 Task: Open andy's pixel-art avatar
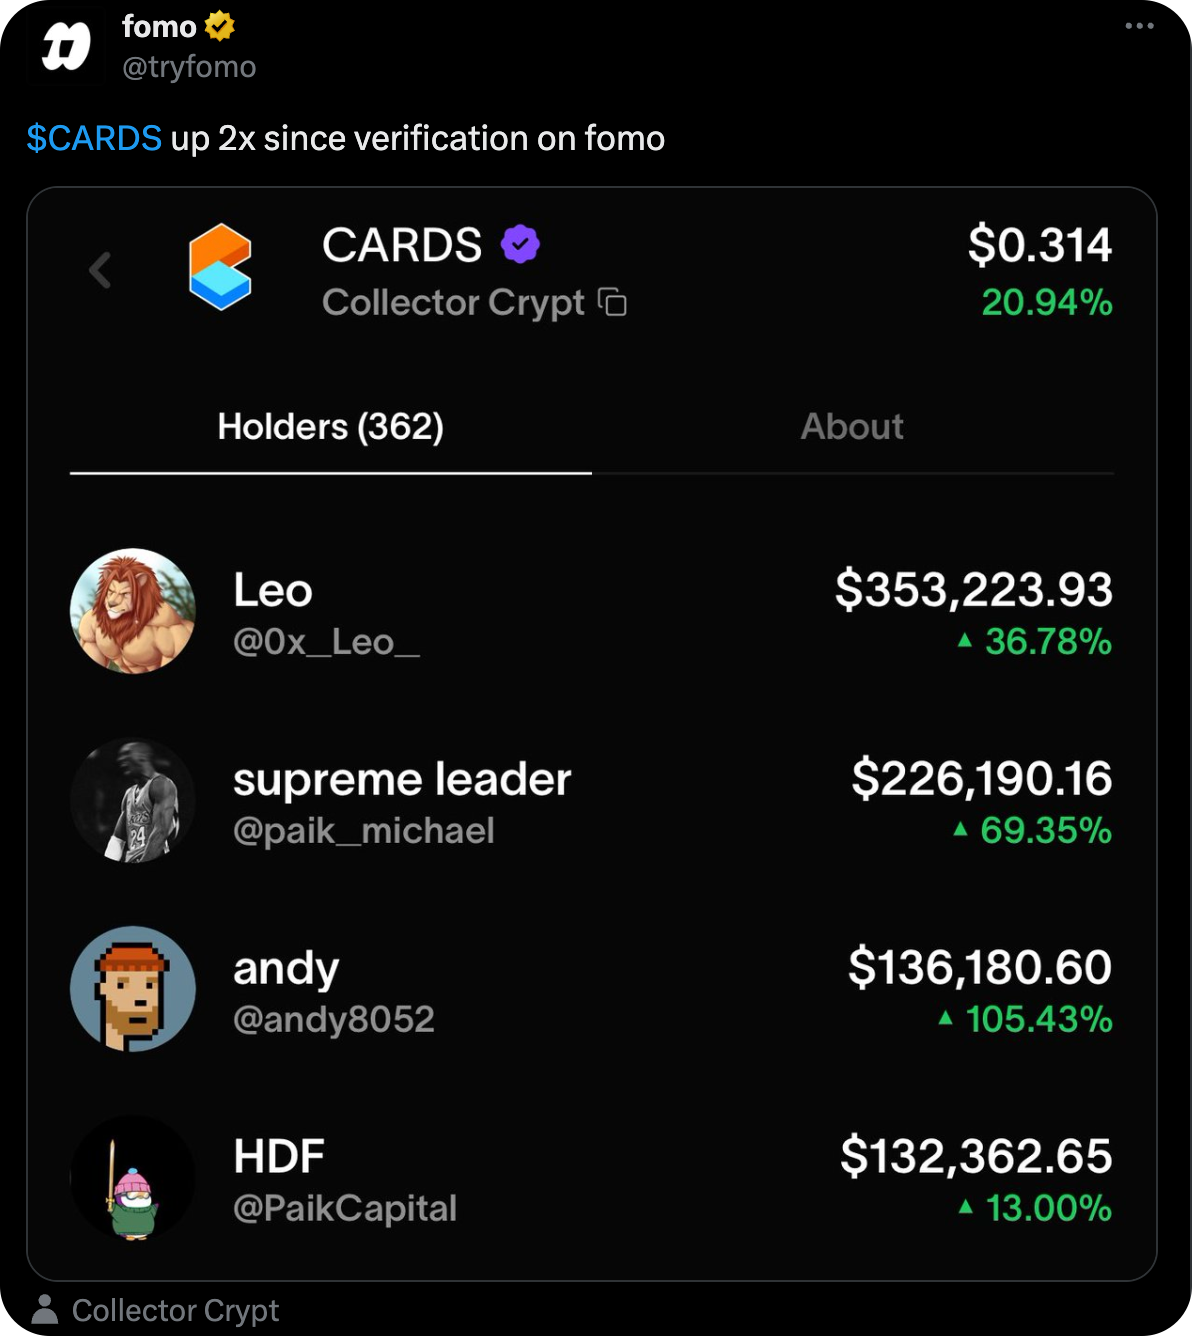click(x=133, y=989)
